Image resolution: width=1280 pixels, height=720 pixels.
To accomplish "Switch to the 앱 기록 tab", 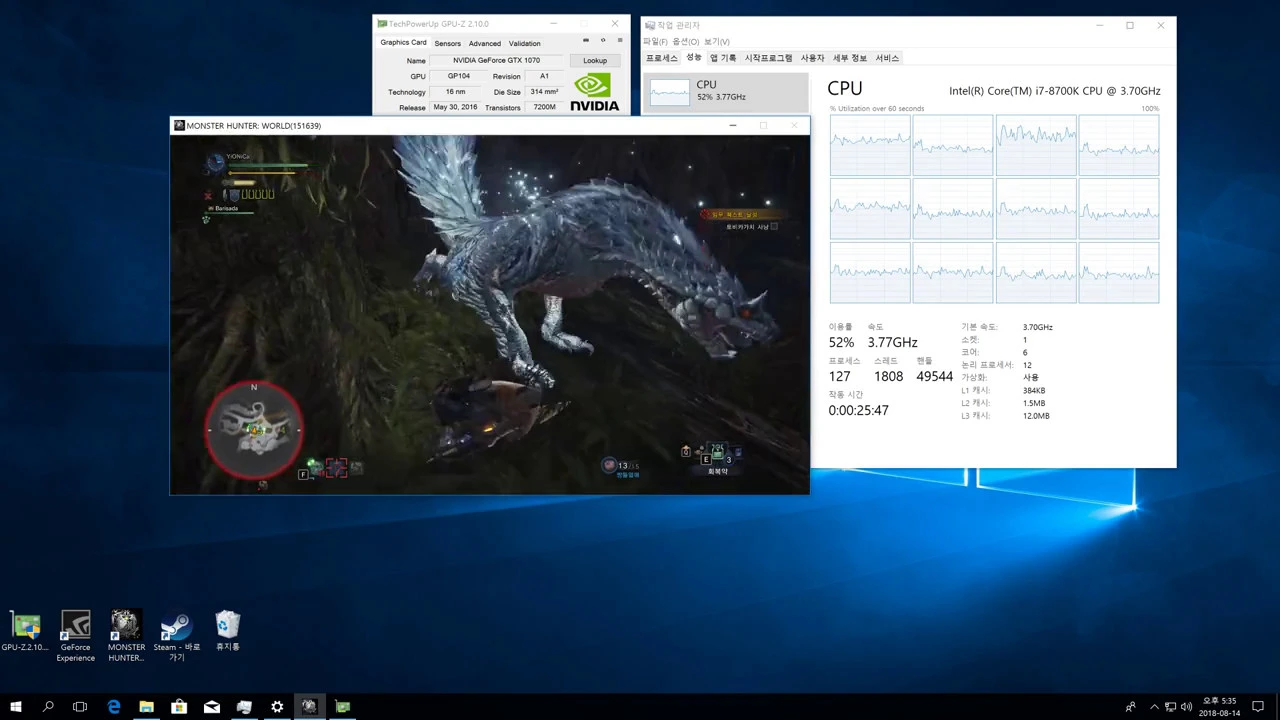I will click(723, 58).
